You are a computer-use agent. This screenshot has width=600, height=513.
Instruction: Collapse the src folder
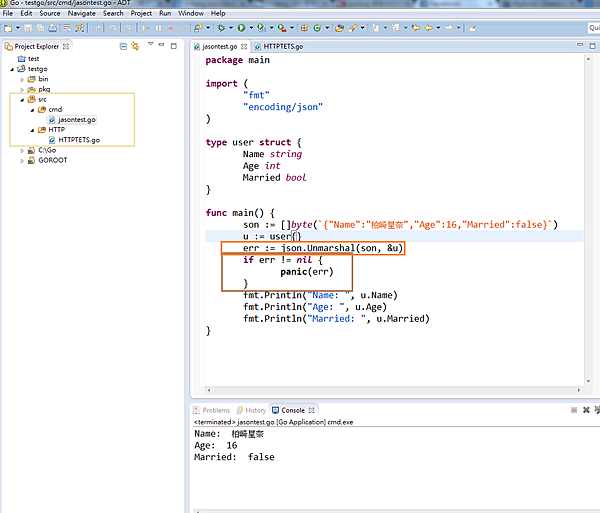coord(22,99)
